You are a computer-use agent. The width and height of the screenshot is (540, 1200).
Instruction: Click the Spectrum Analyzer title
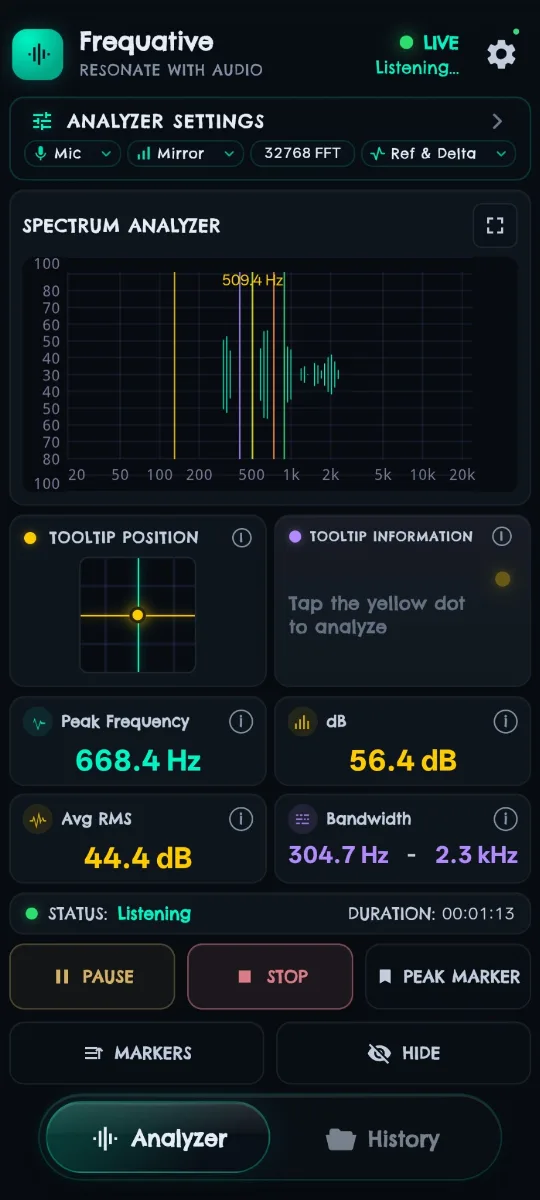[x=122, y=226]
